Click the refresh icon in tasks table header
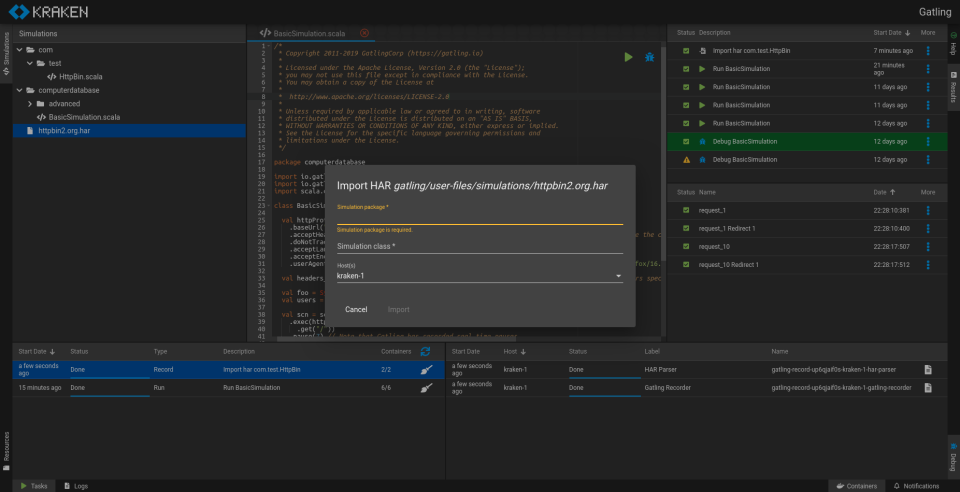Viewport: 960px width, 492px height. [425, 352]
